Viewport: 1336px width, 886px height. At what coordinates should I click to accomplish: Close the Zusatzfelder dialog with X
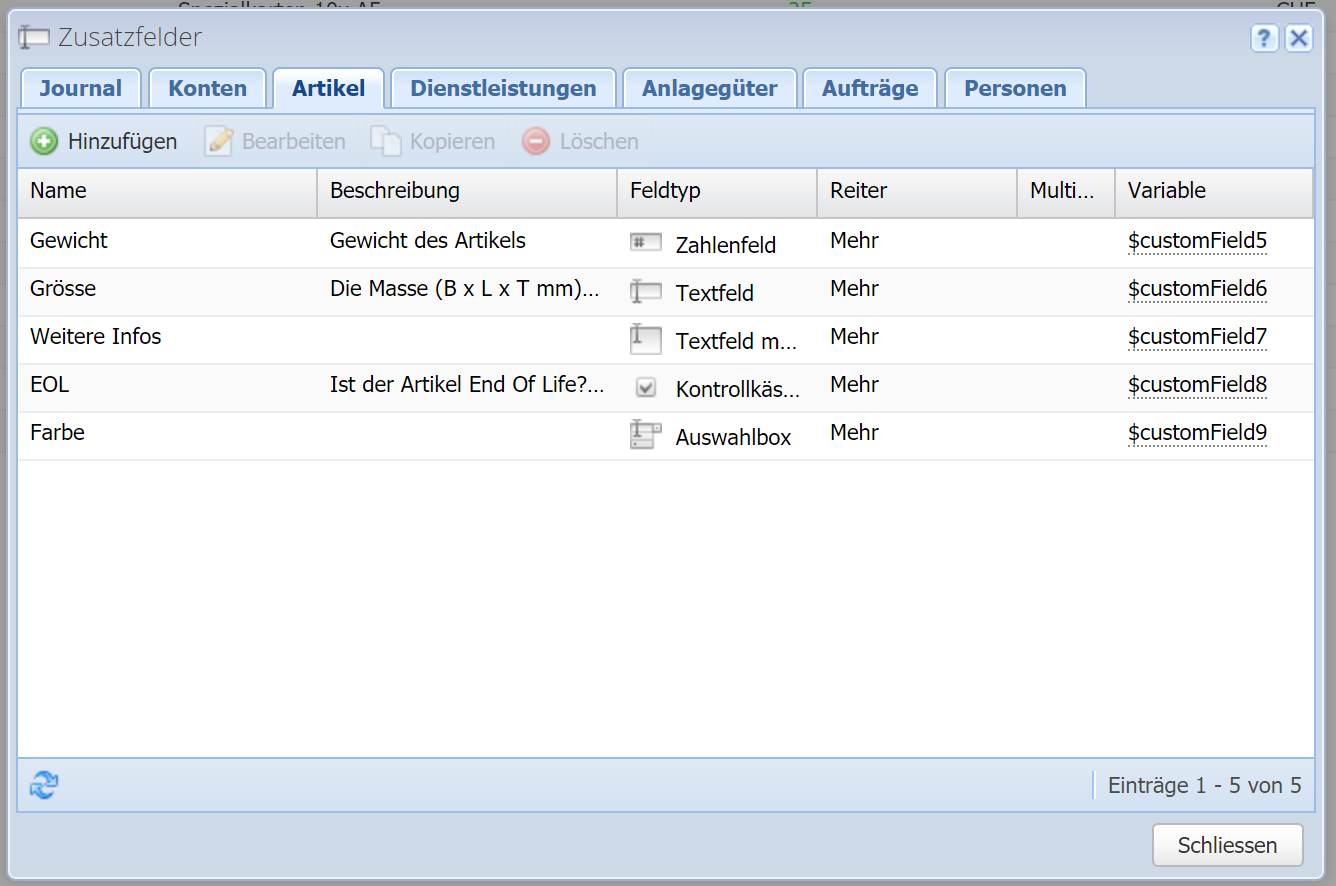(x=1298, y=39)
